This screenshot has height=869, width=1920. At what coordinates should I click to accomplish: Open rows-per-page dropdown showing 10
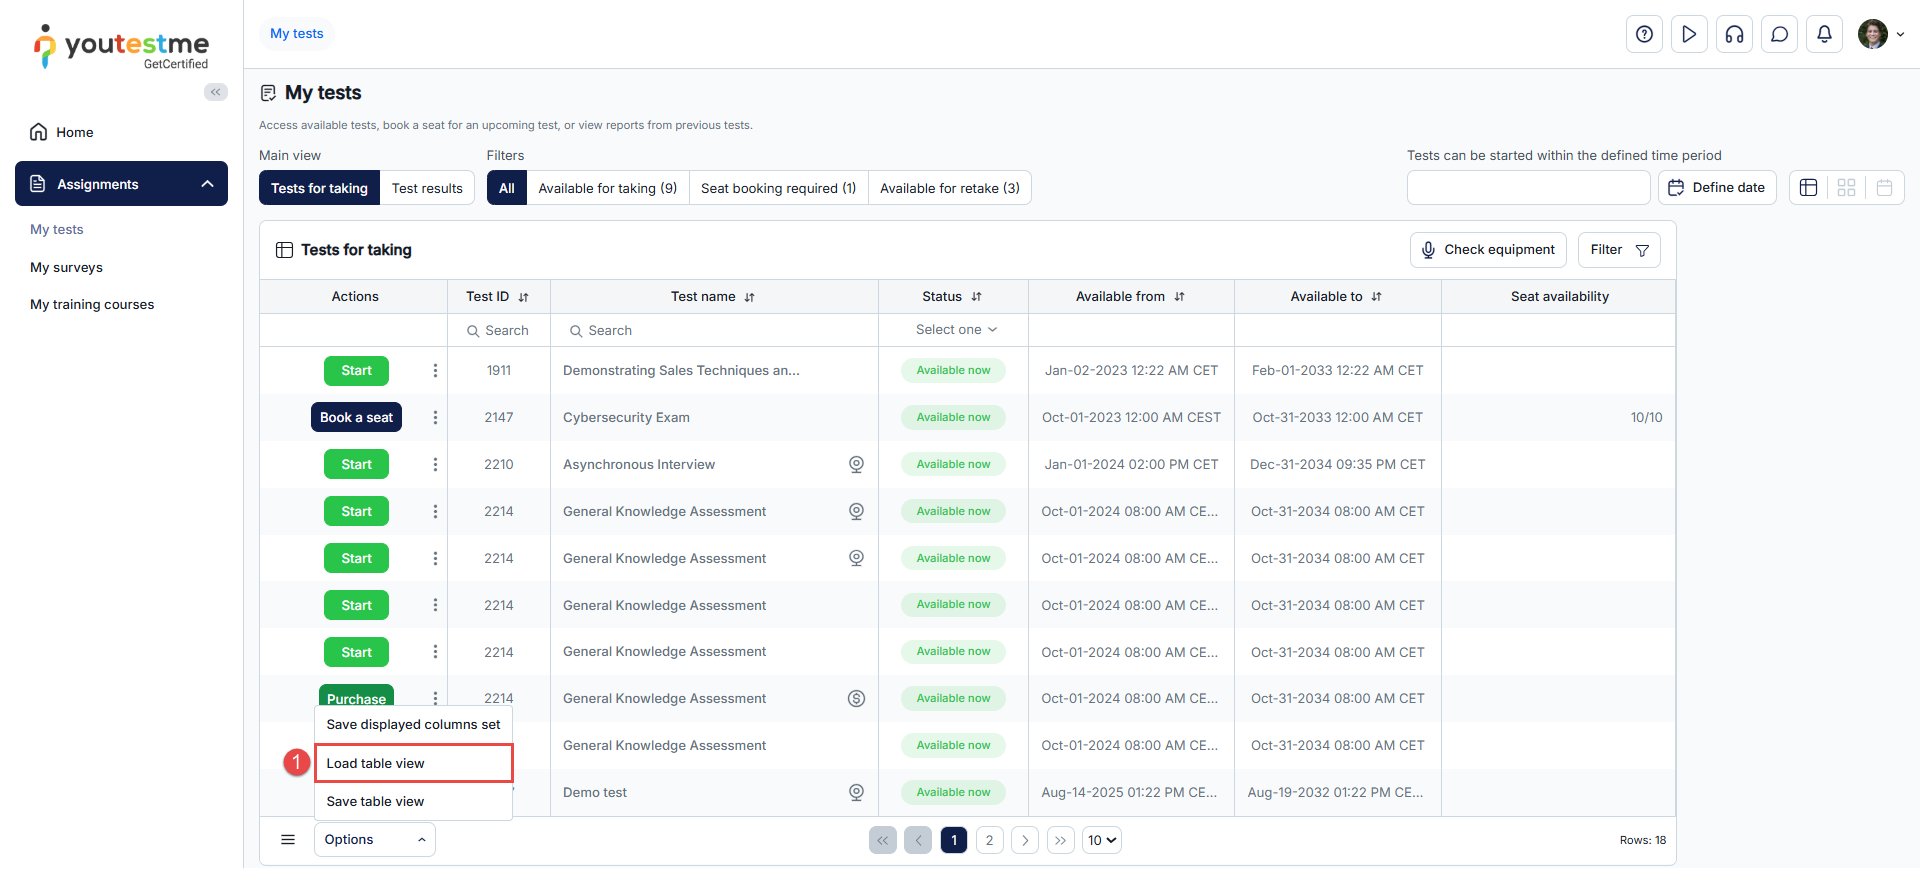pos(1101,840)
